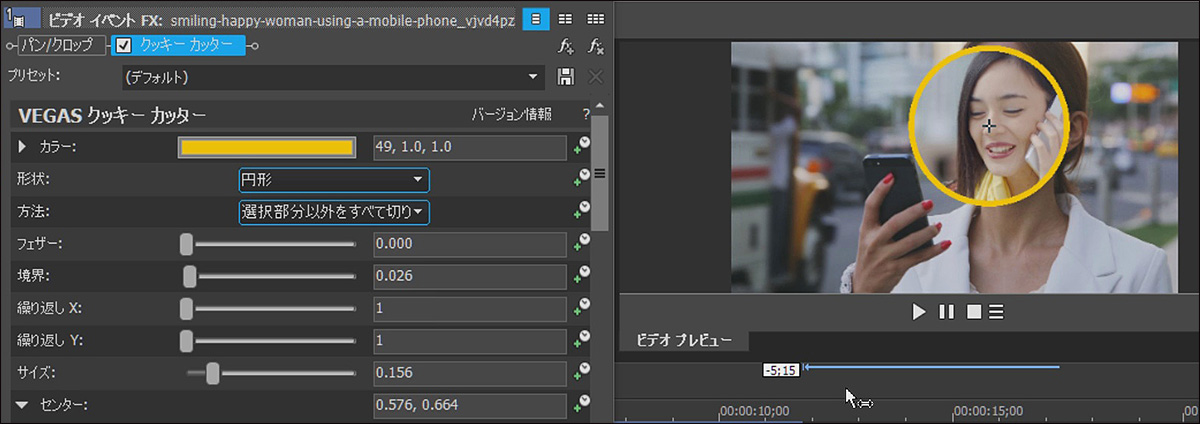1200x424 pixels.
Task: Save preset with the floppy disk icon
Action: coord(565,77)
